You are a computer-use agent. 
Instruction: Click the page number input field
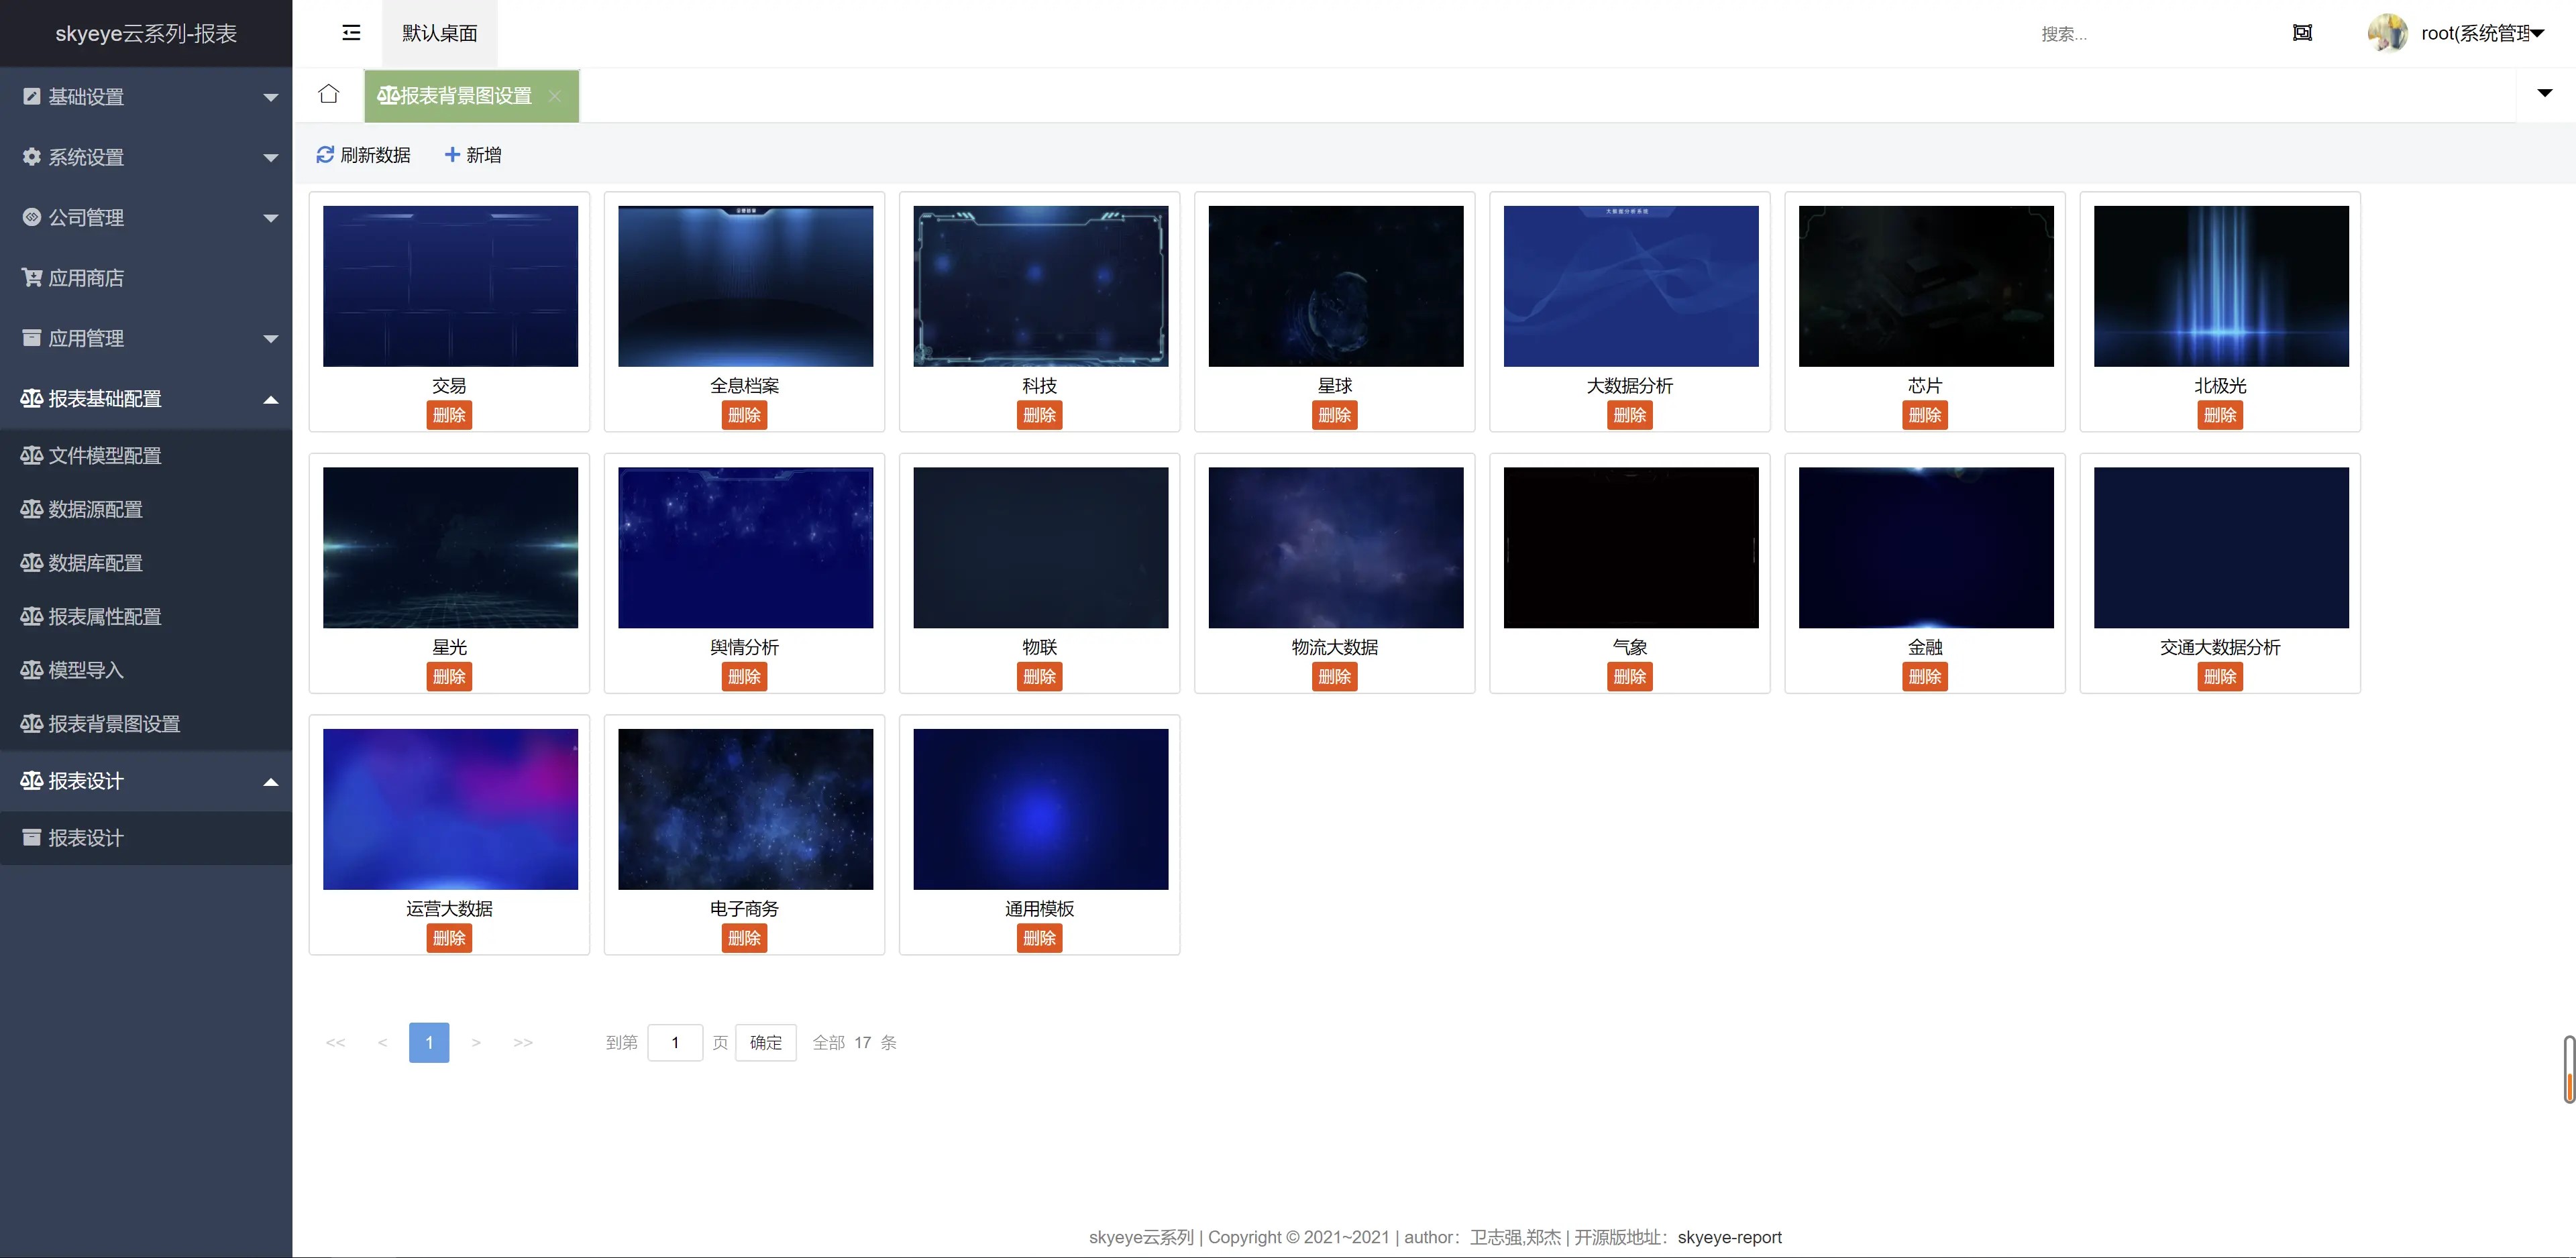[675, 1042]
